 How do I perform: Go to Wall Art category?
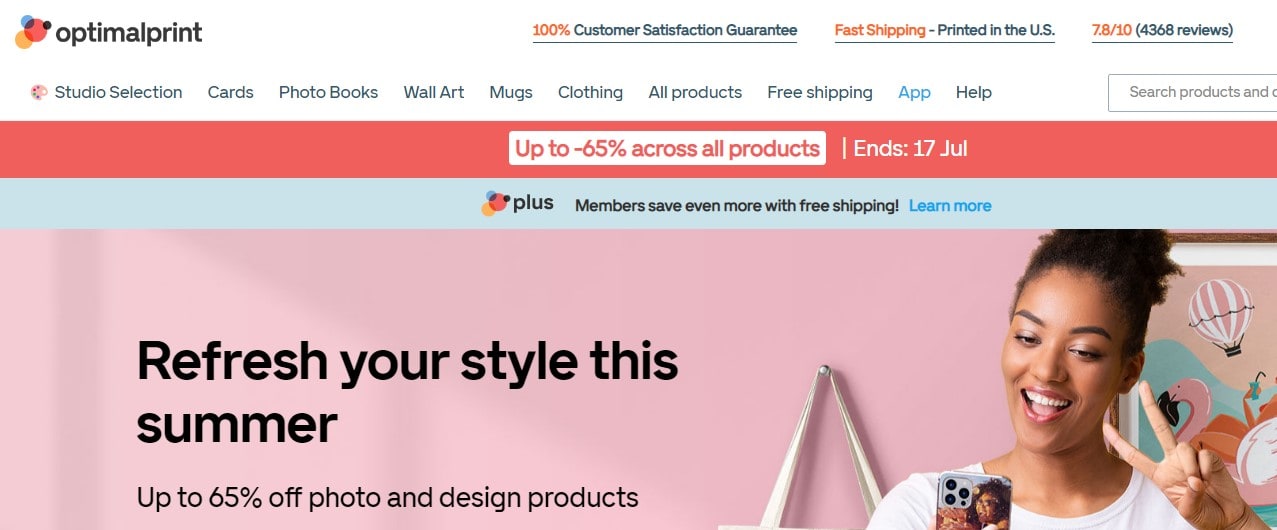click(433, 93)
